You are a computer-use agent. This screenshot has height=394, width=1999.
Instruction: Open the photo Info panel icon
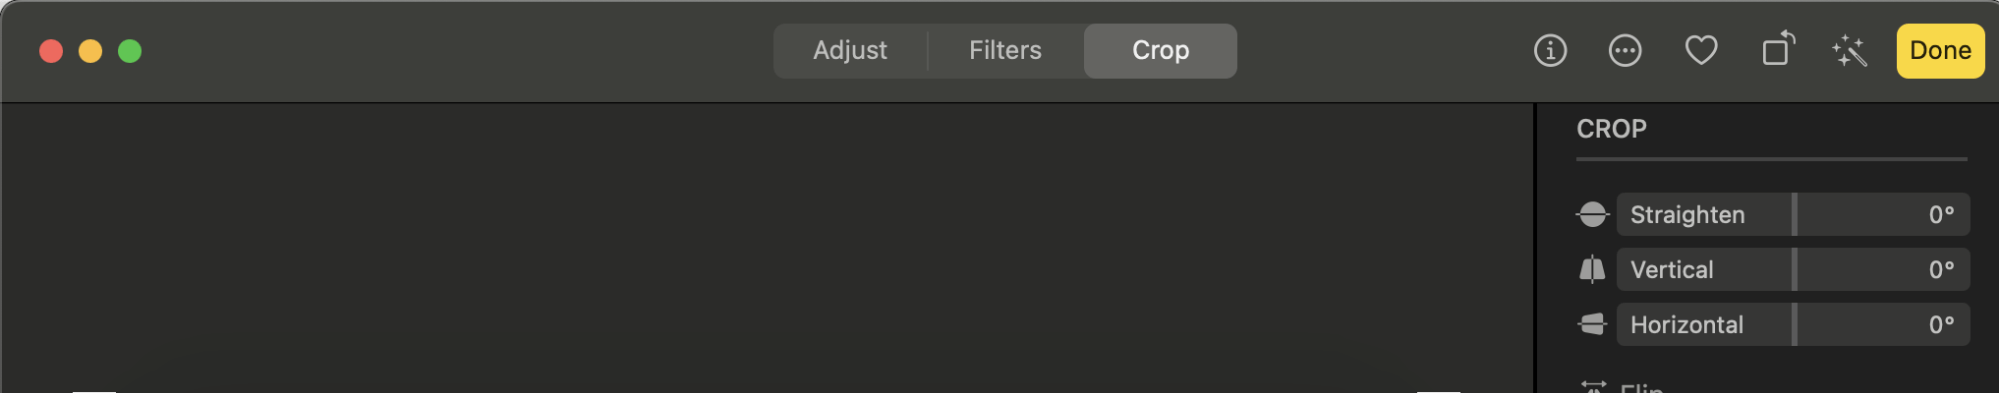click(1550, 50)
